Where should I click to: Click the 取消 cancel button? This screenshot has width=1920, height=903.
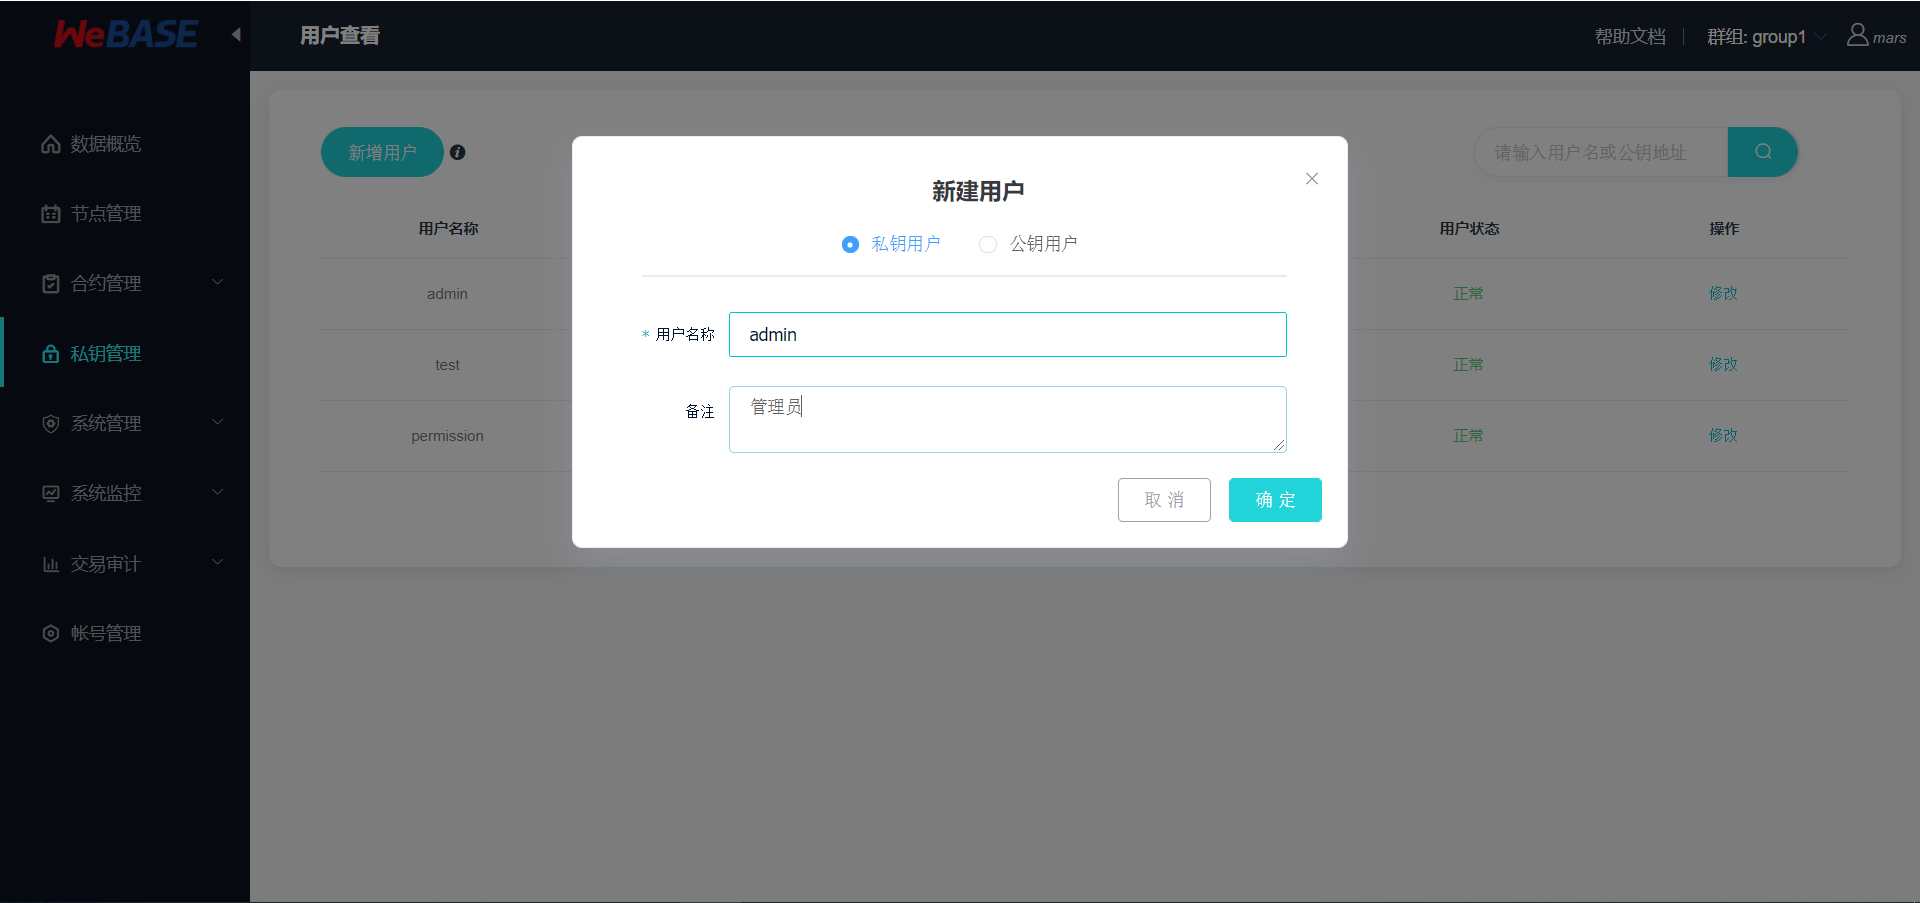1164,500
